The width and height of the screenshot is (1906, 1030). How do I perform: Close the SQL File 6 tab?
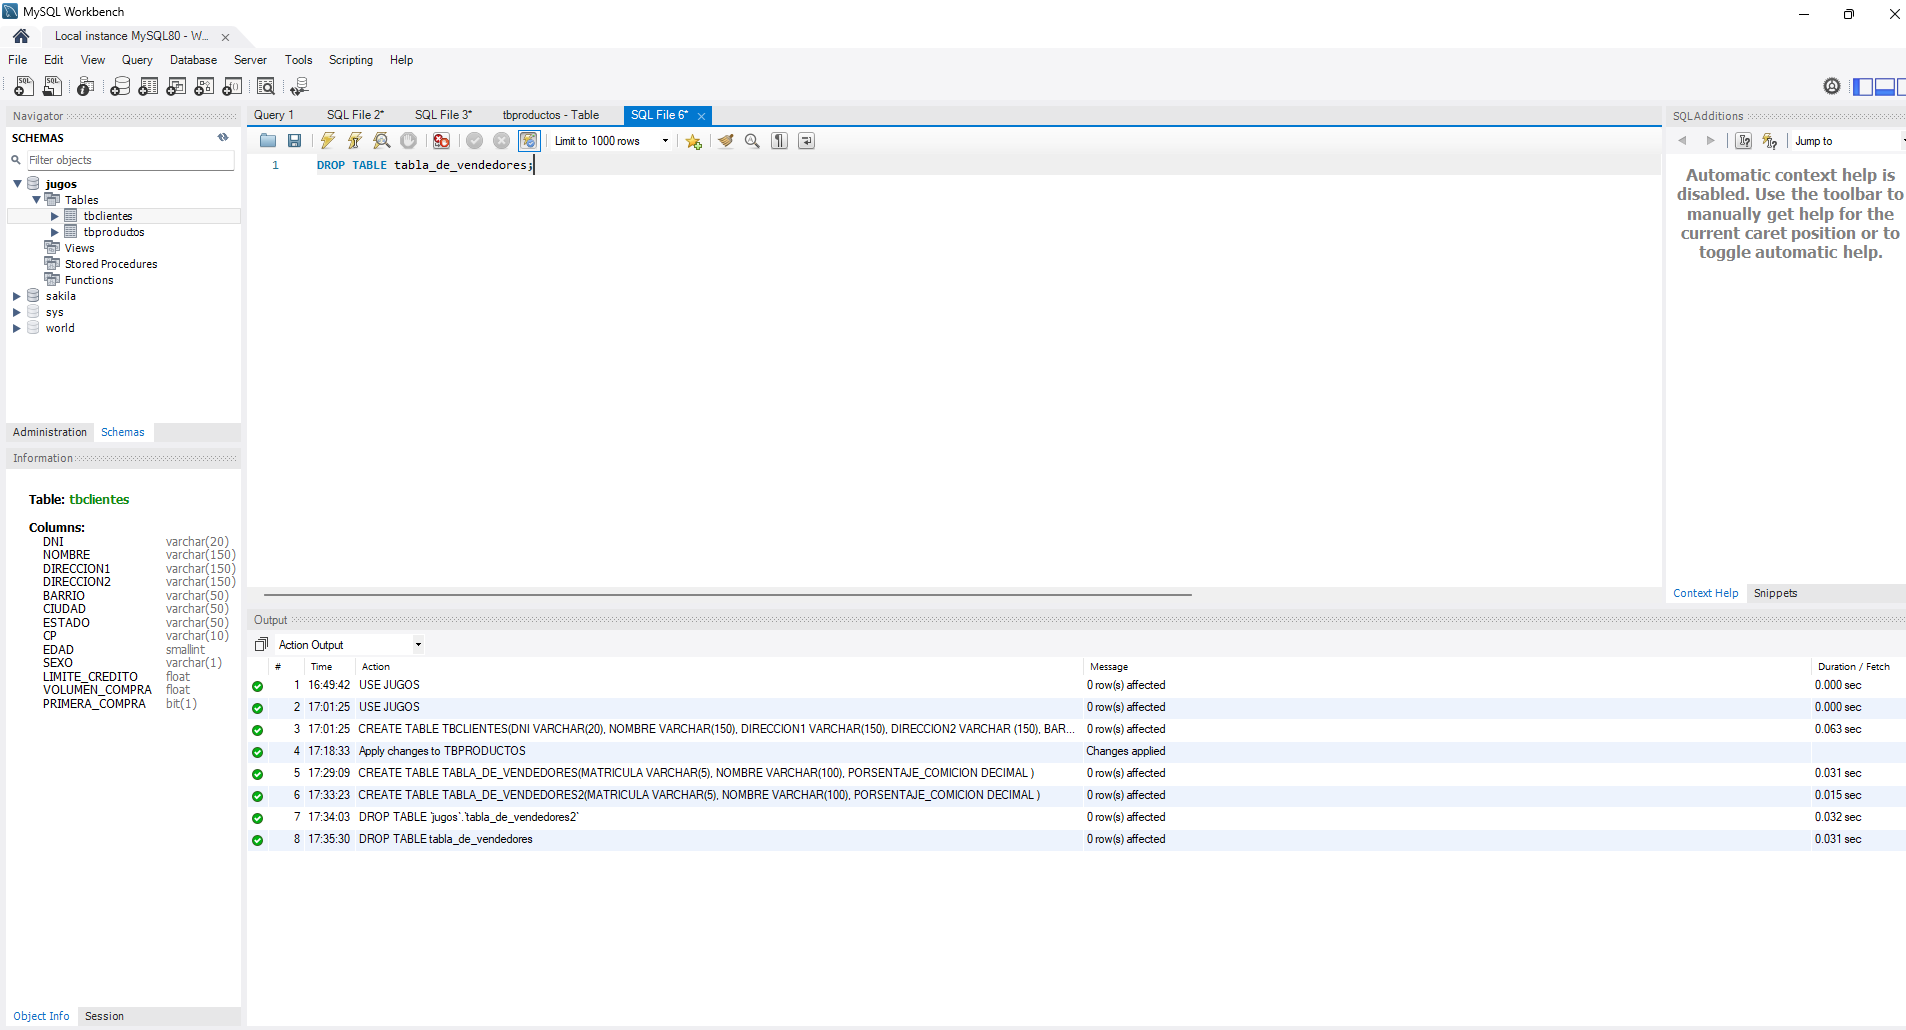tap(702, 116)
